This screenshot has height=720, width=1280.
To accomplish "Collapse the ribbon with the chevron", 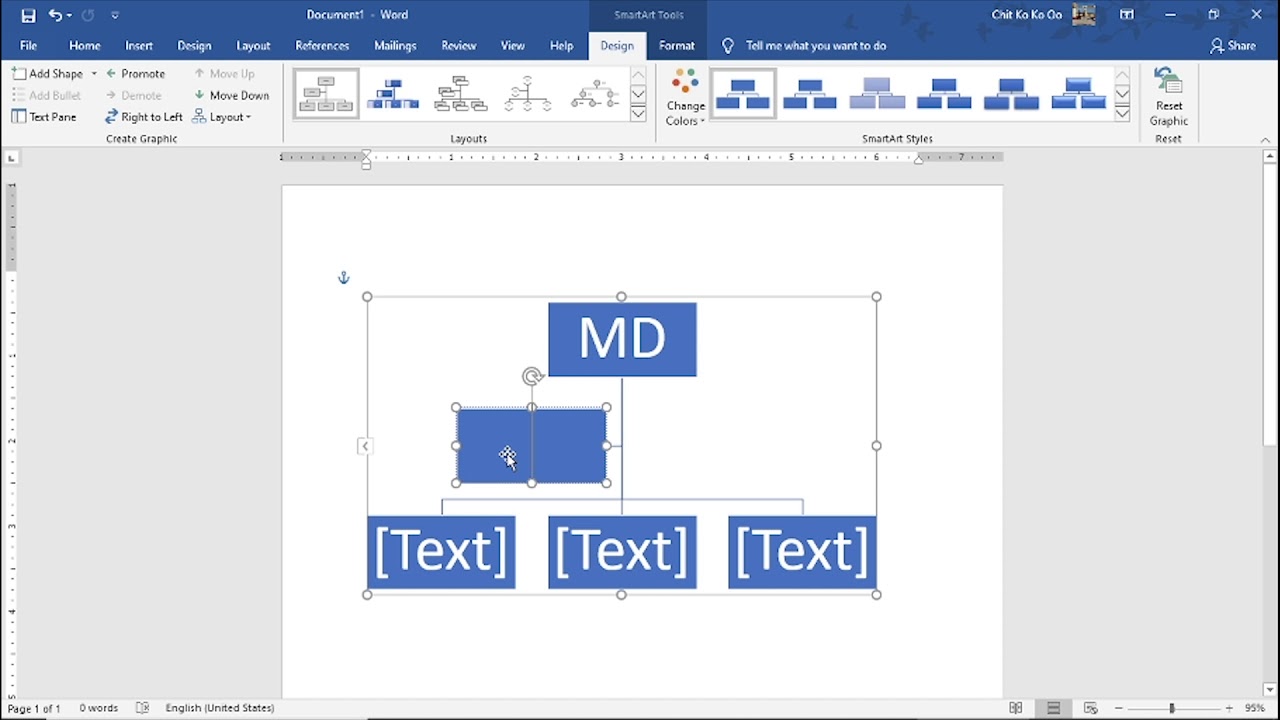I will coord(1266,140).
